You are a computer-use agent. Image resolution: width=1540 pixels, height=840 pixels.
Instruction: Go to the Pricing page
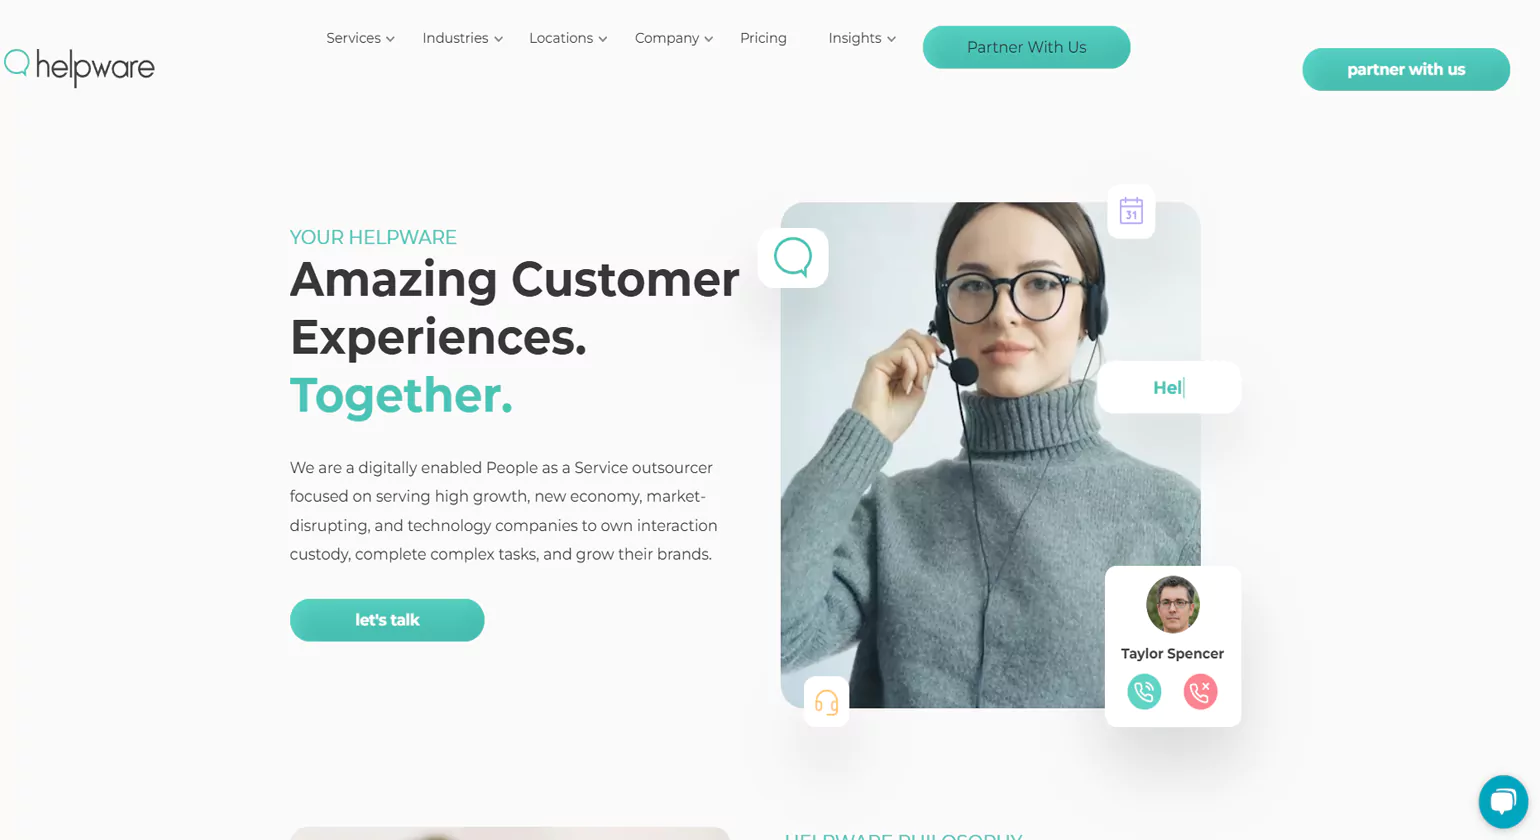point(763,38)
